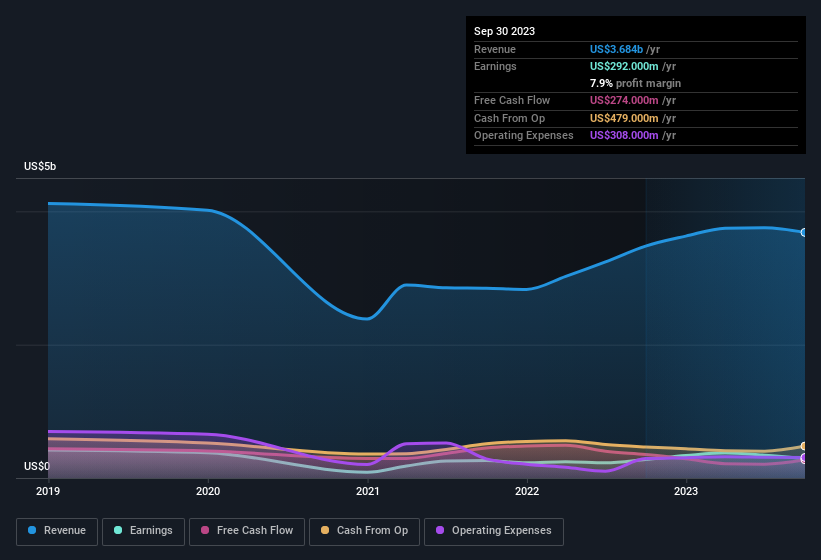Image resolution: width=821 pixels, height=560 pixels.
Task: Toggle the Operating Expenses legend button
Action: [x=494, y=532]
